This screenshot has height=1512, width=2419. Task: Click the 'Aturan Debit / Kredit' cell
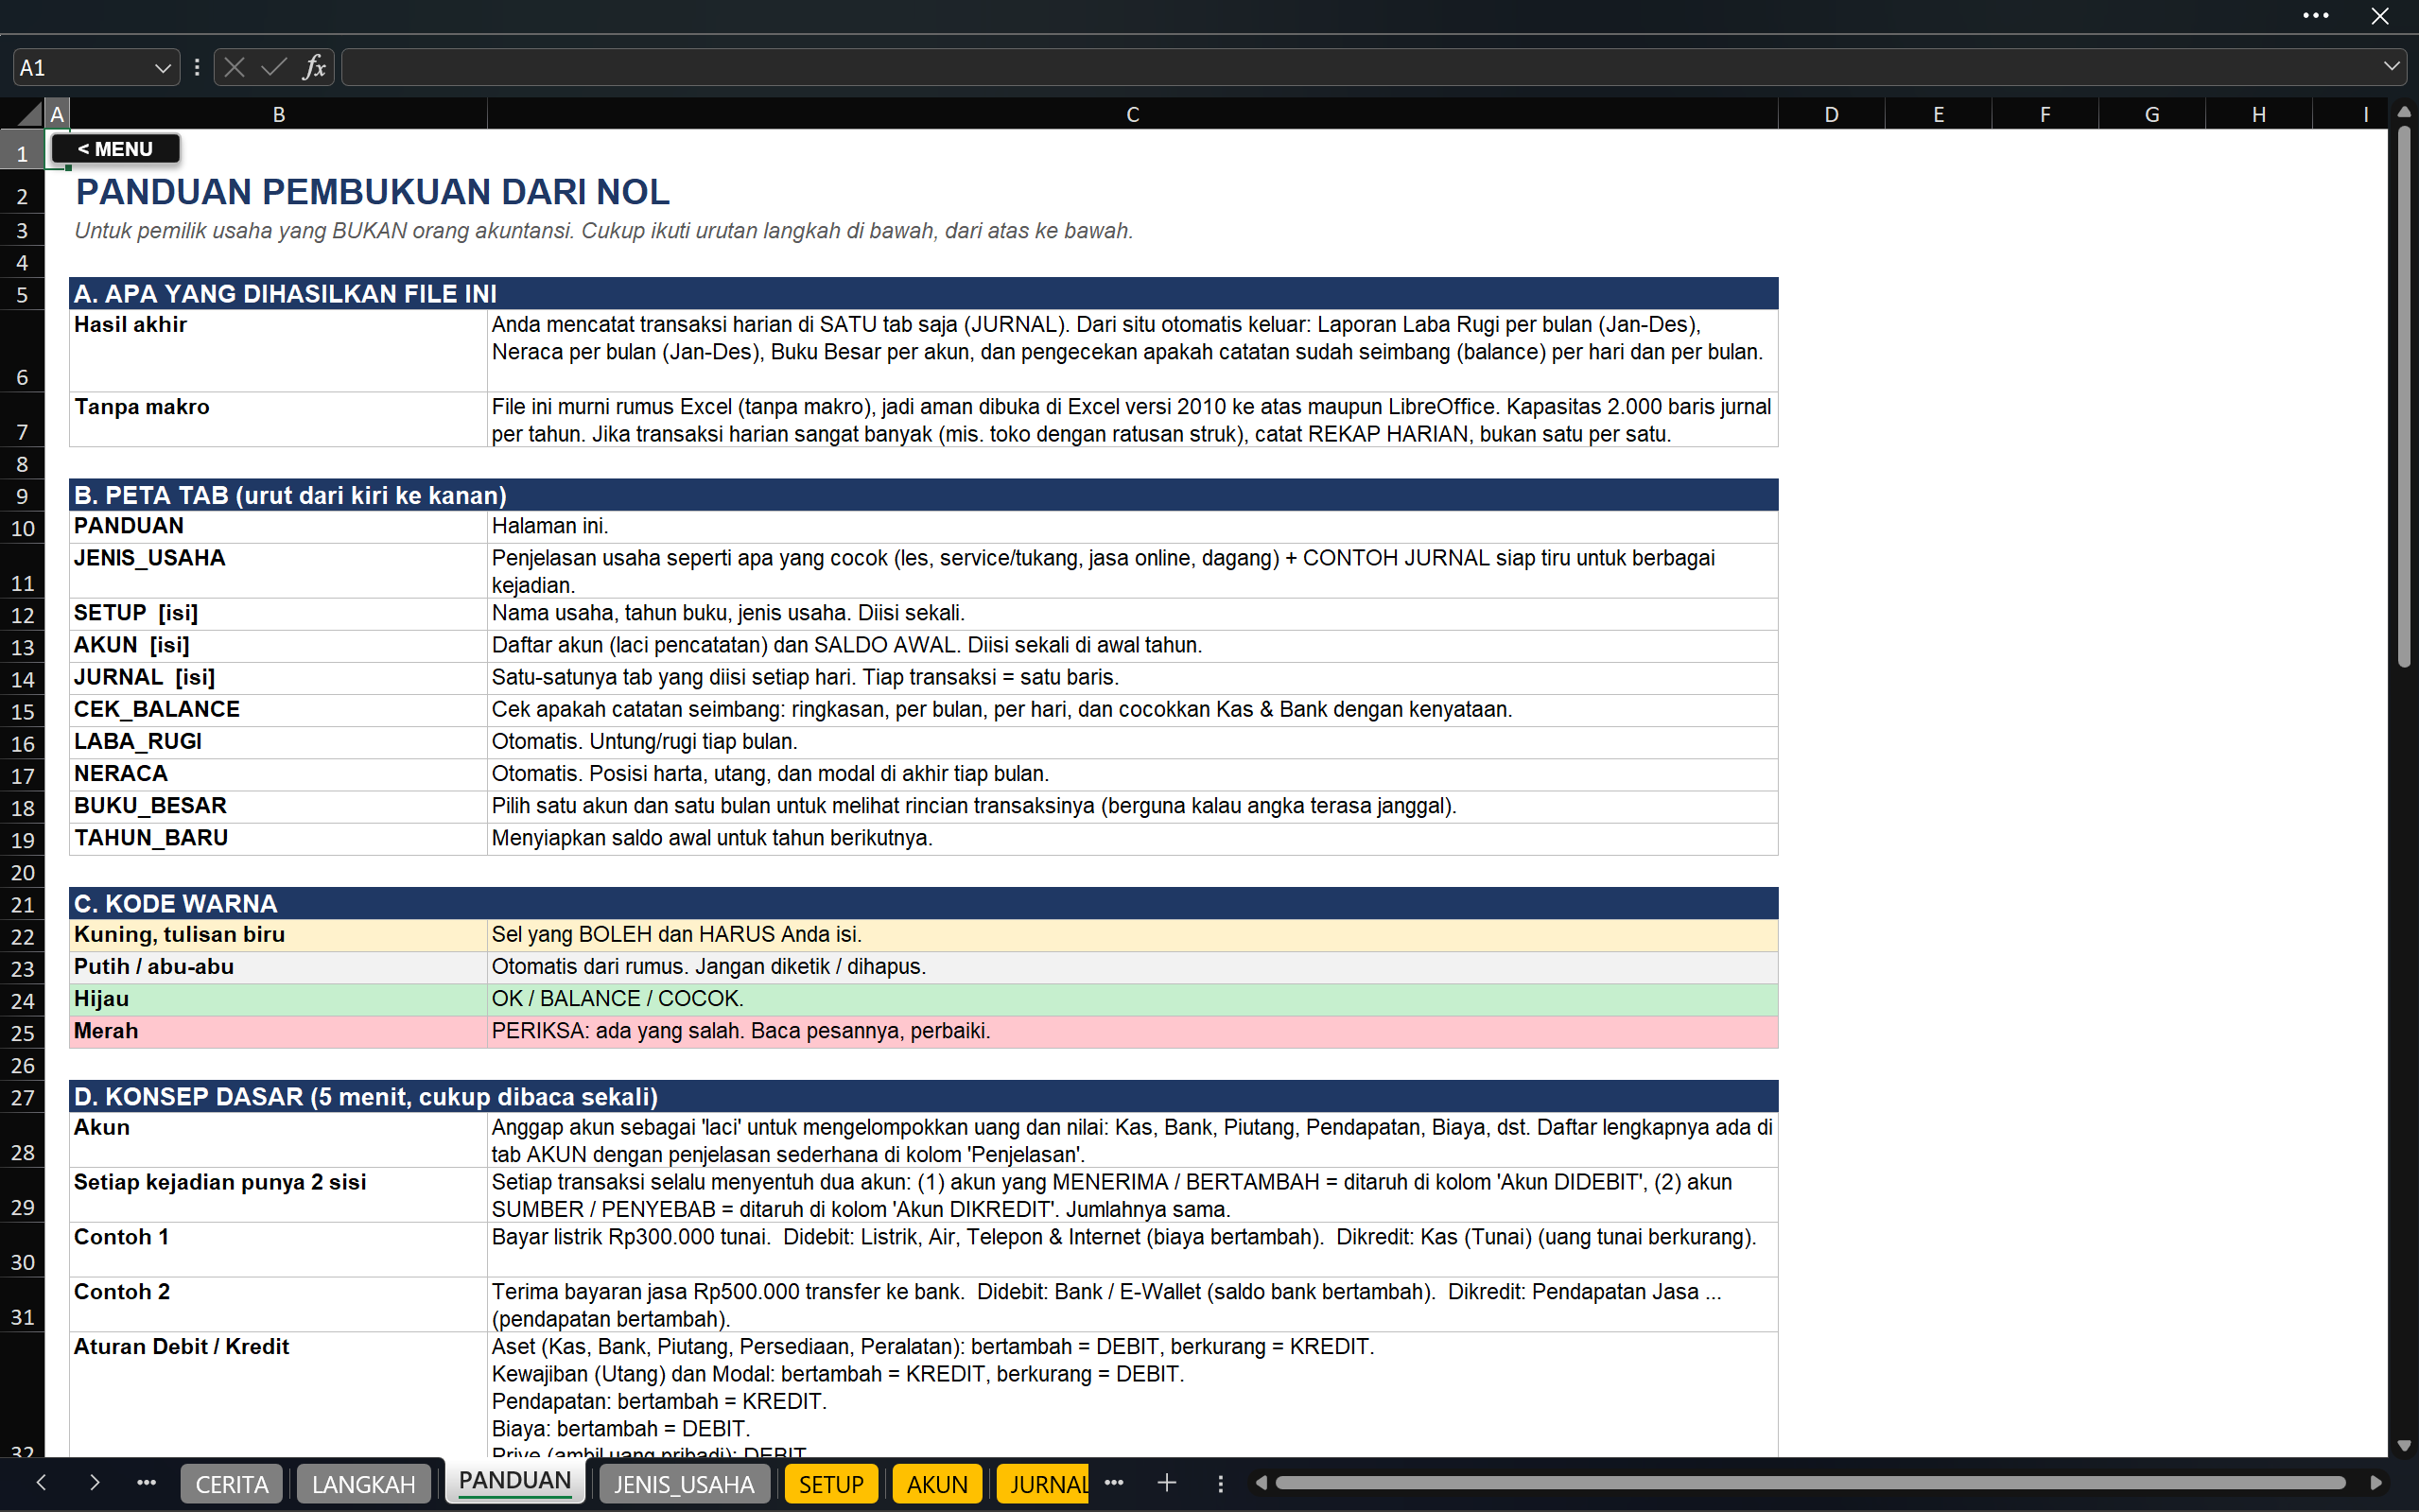278,1394
